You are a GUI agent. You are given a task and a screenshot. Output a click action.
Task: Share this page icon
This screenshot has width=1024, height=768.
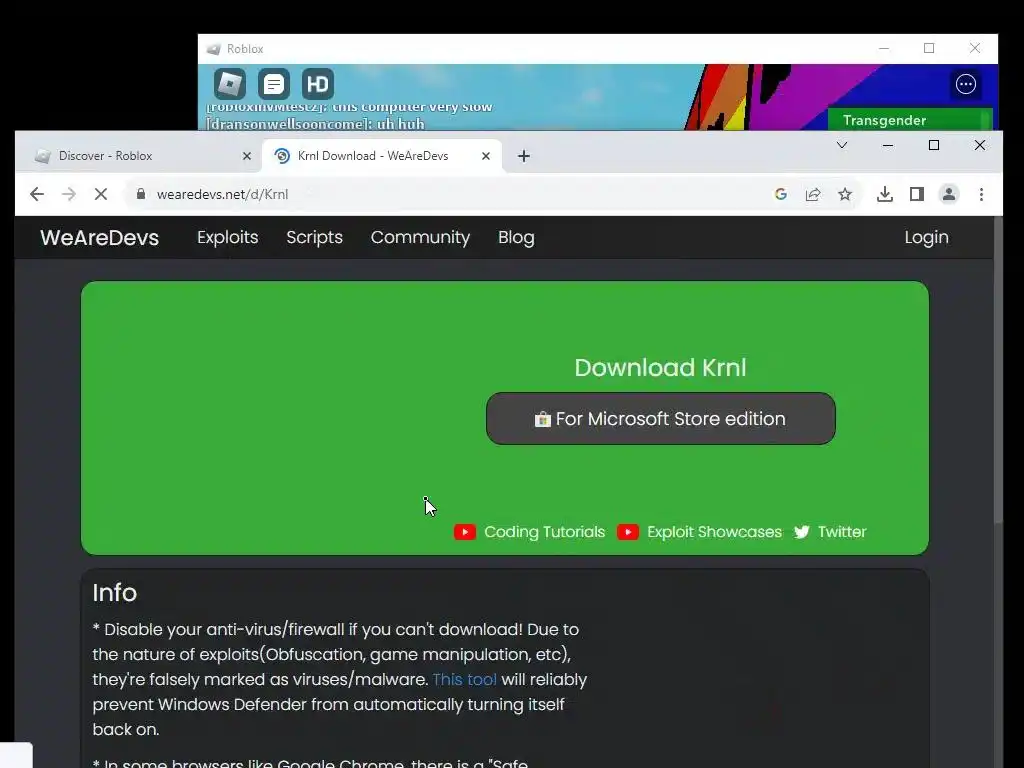[x=813, y=194]
